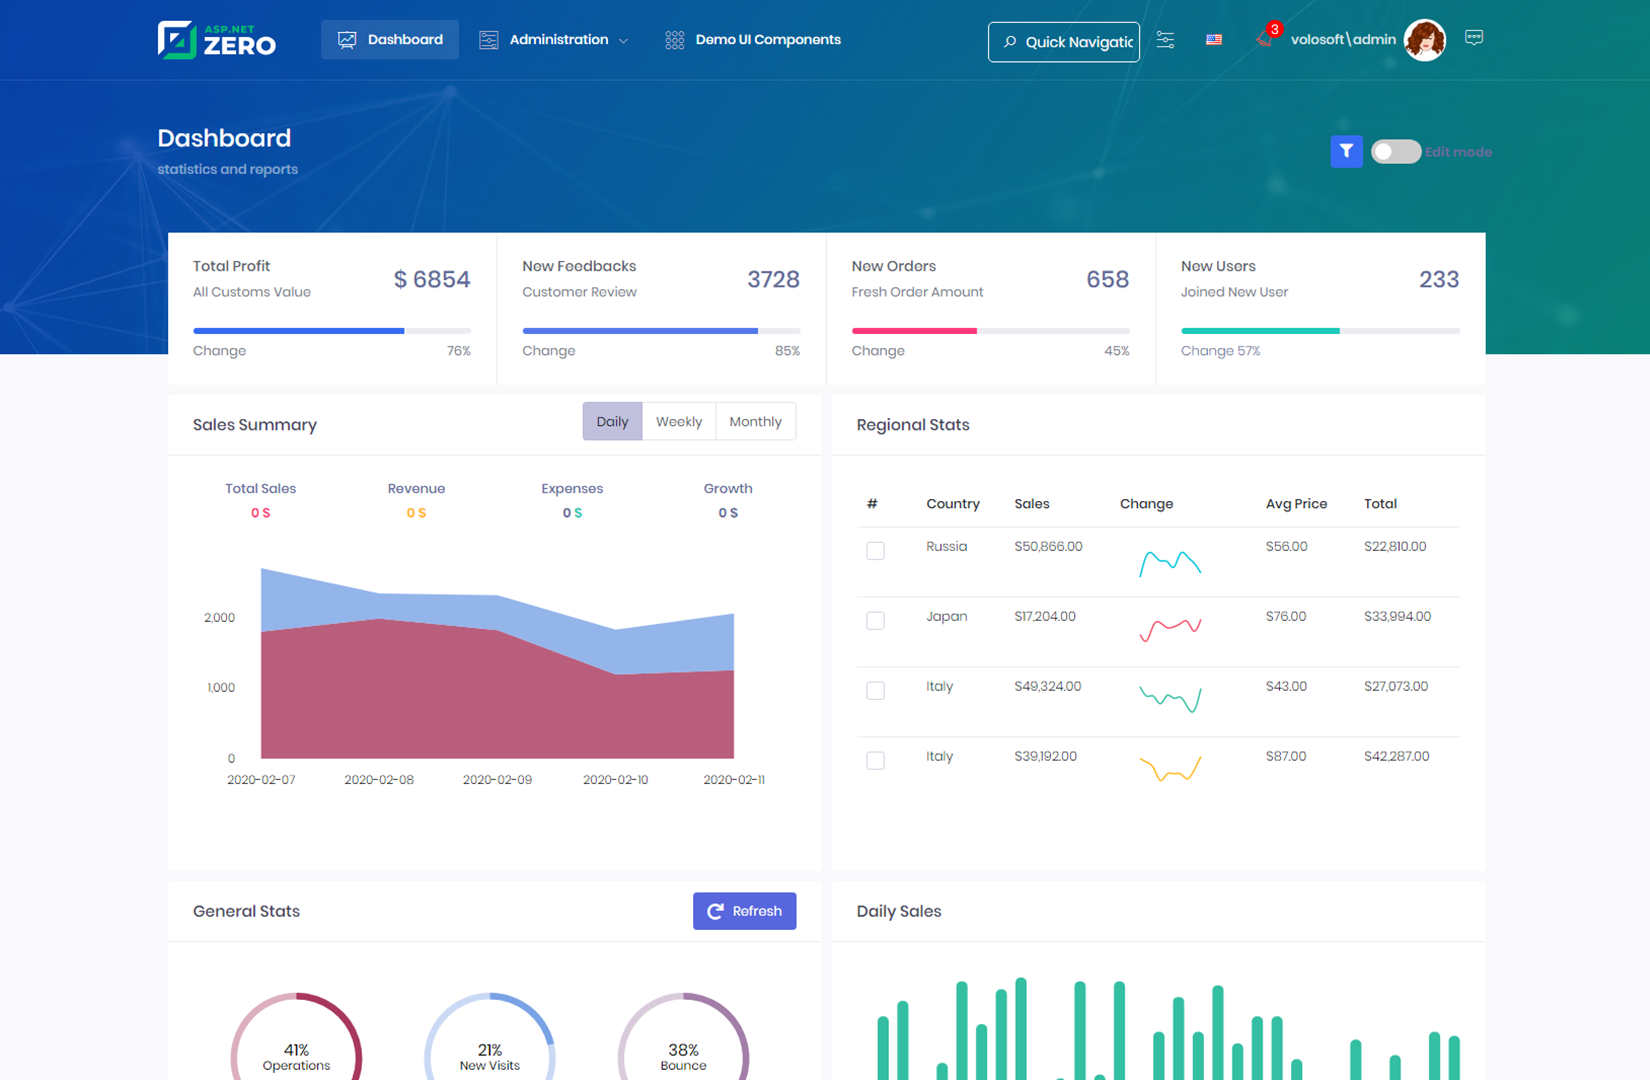Click the yellow sparkline for Italy $39,192.00
Image resolution: width=1650 pixels, height=1080 pixels.
click(1170, 768)
